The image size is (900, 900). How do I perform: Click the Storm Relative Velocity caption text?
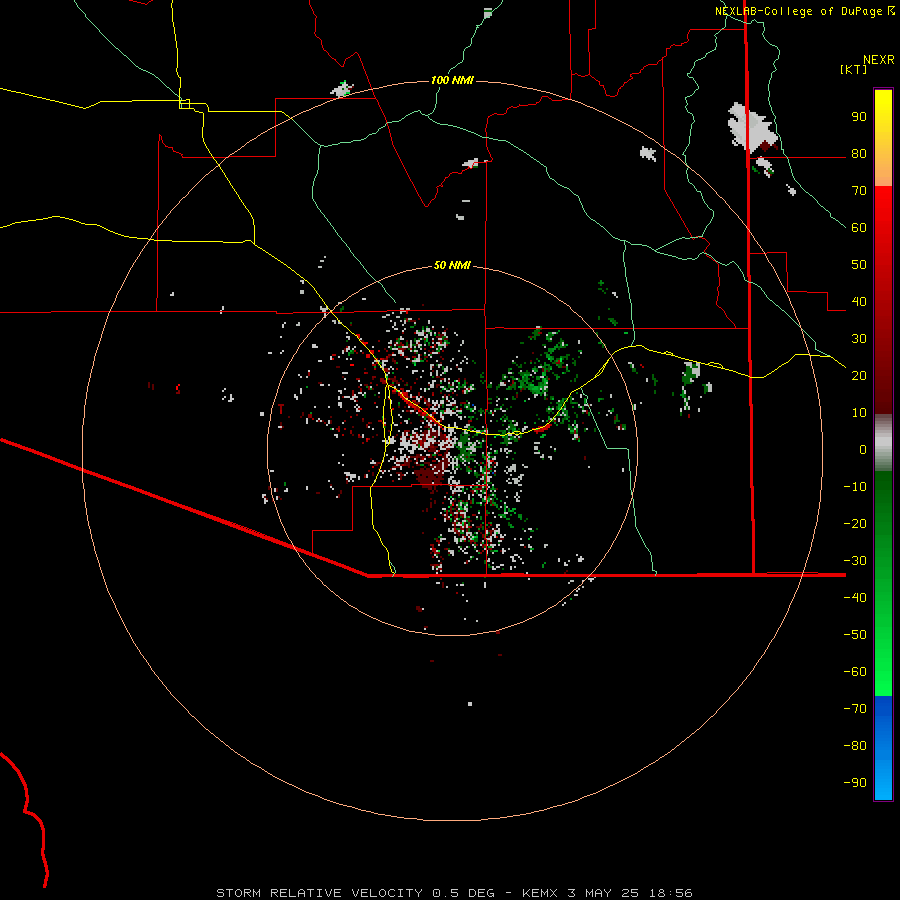[454, 893]
